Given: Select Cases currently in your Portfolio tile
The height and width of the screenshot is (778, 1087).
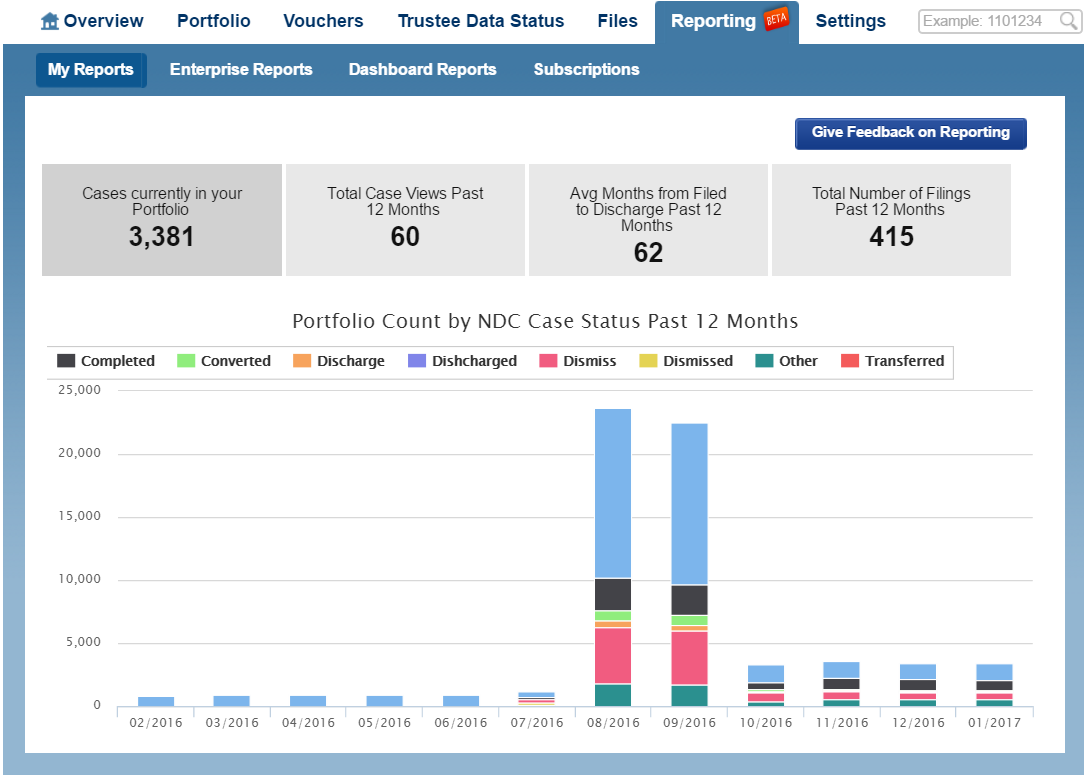Looking at the screenshot, I should coord(162,219).
